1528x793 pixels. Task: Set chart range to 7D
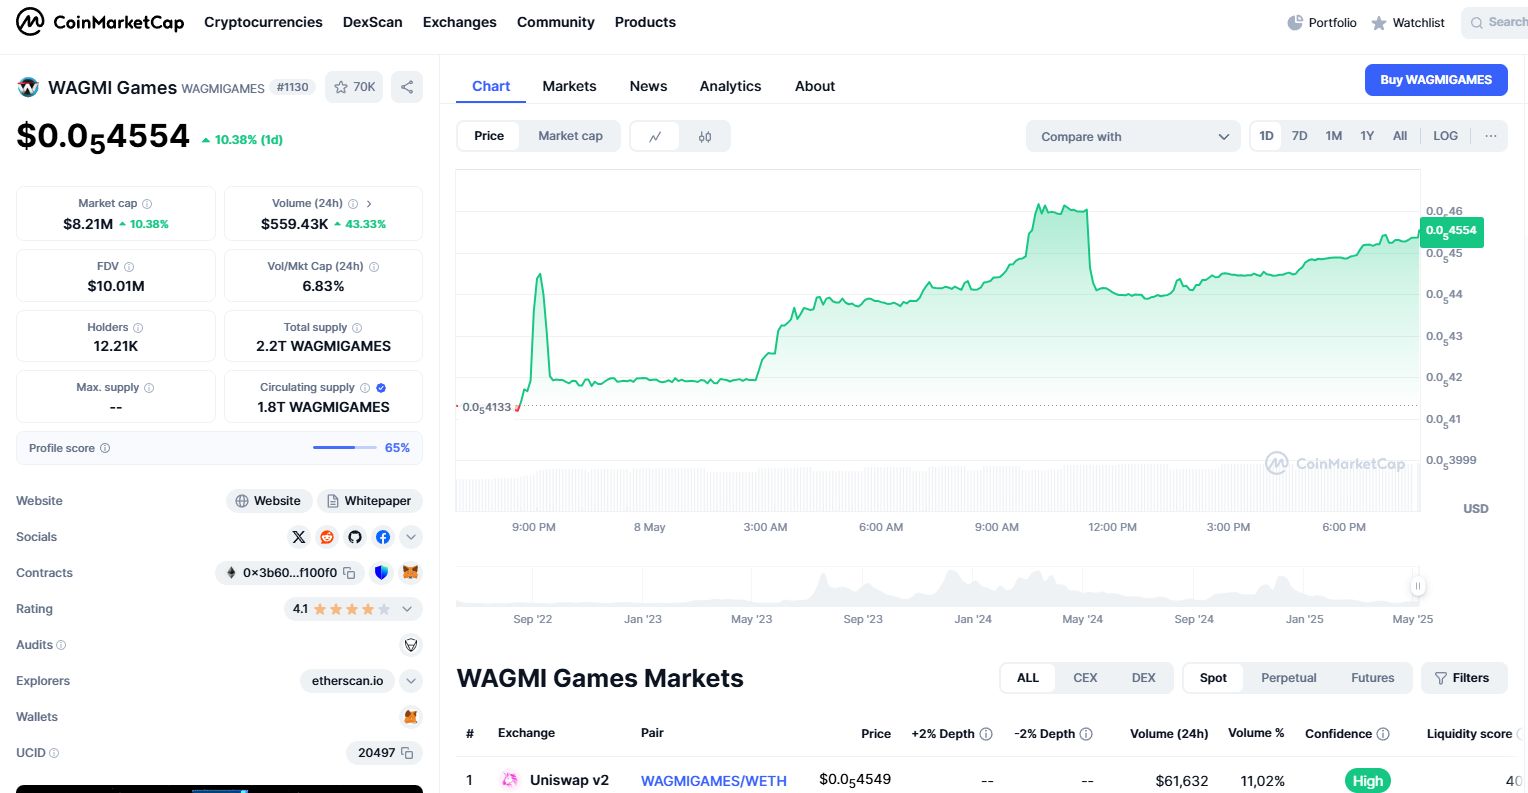coord(1299,136)
